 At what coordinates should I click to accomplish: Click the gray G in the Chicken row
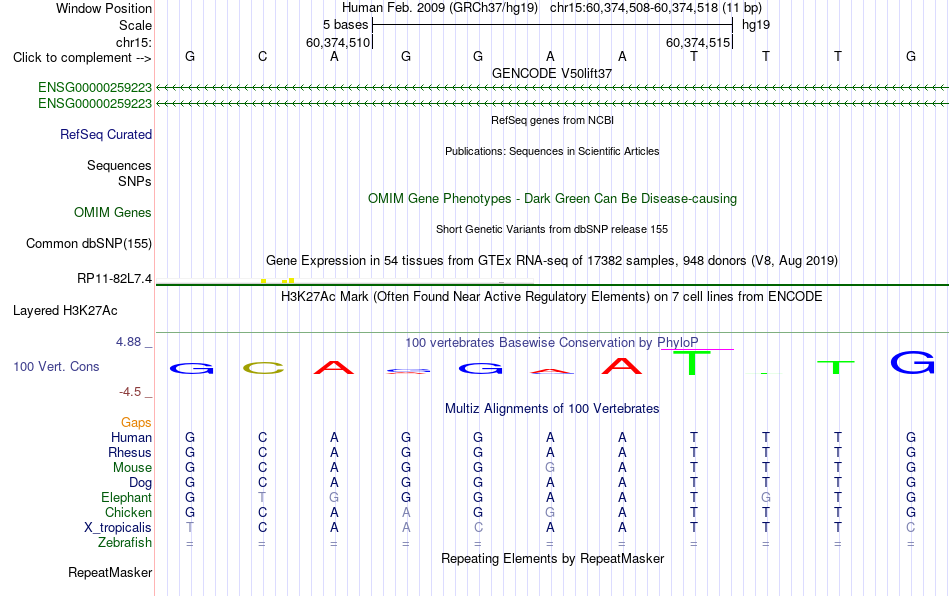click(550, 512)
